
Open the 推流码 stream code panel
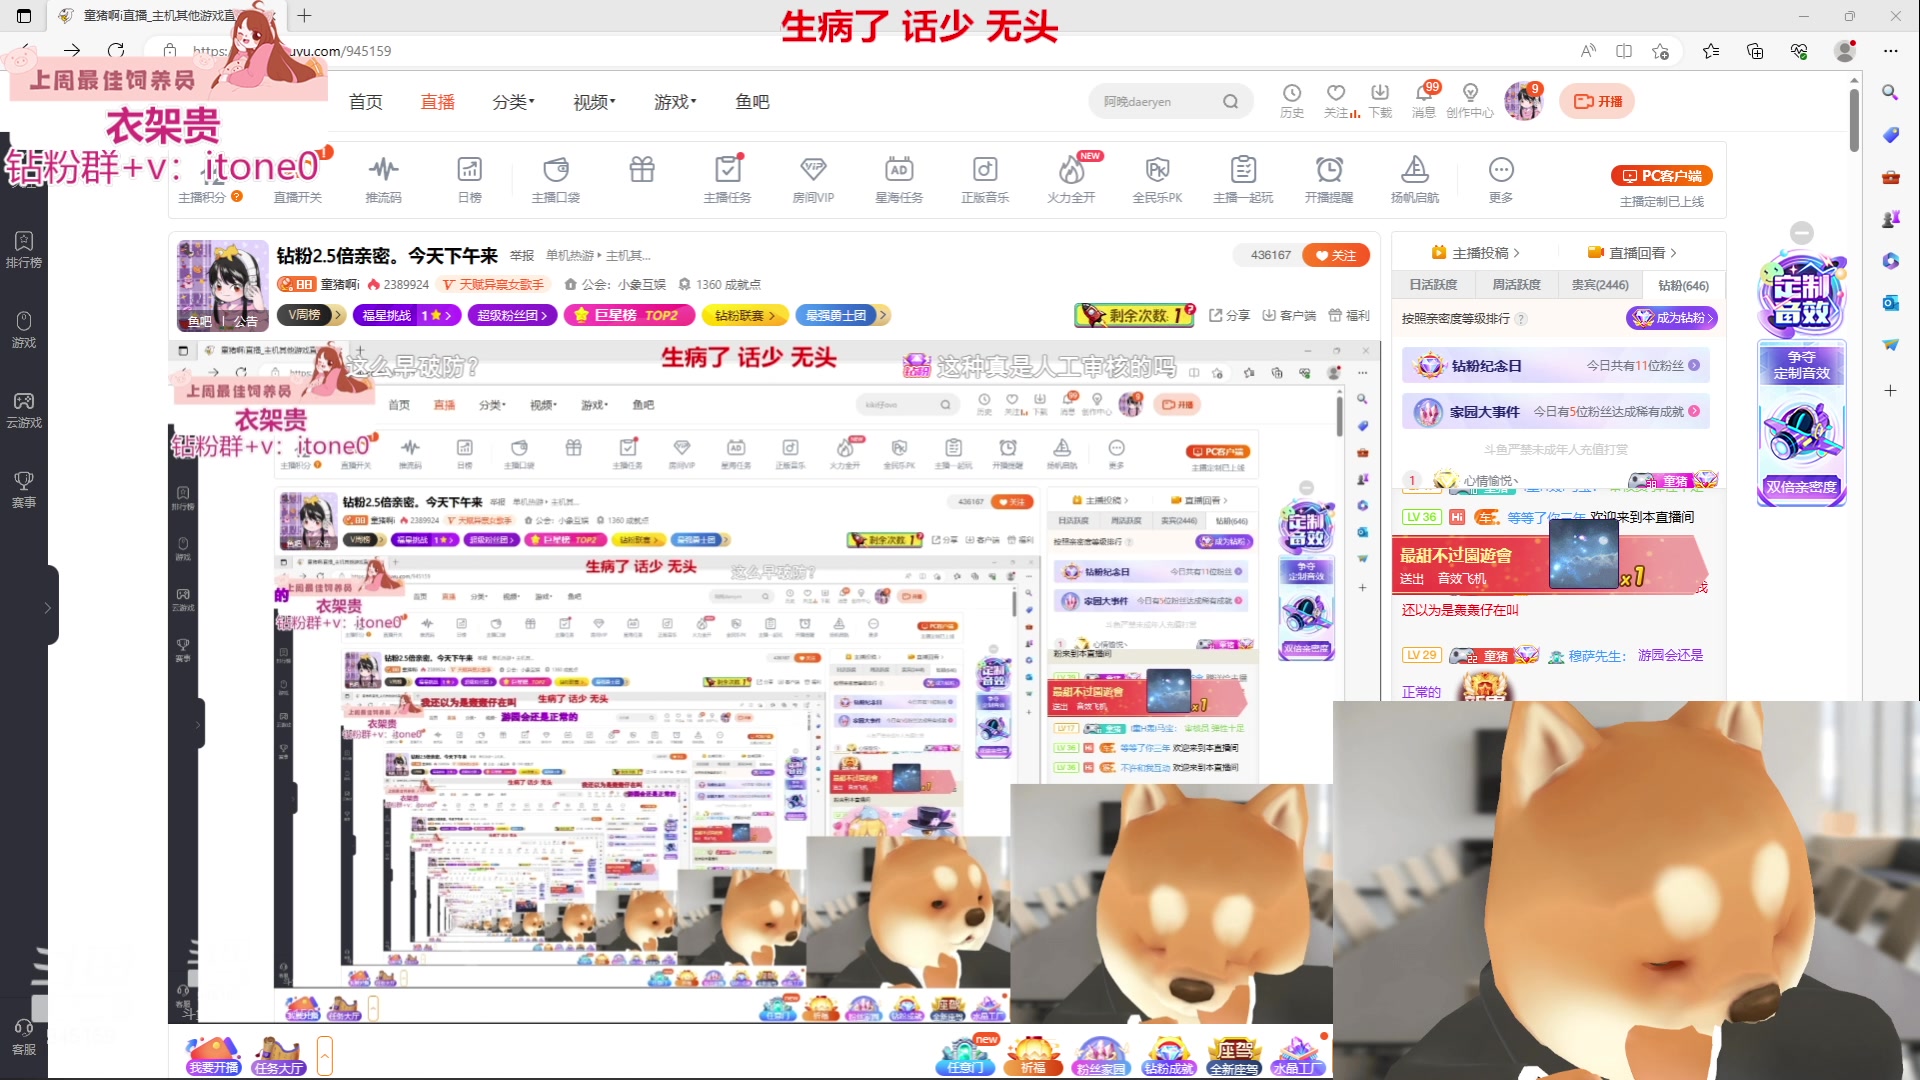383,180
